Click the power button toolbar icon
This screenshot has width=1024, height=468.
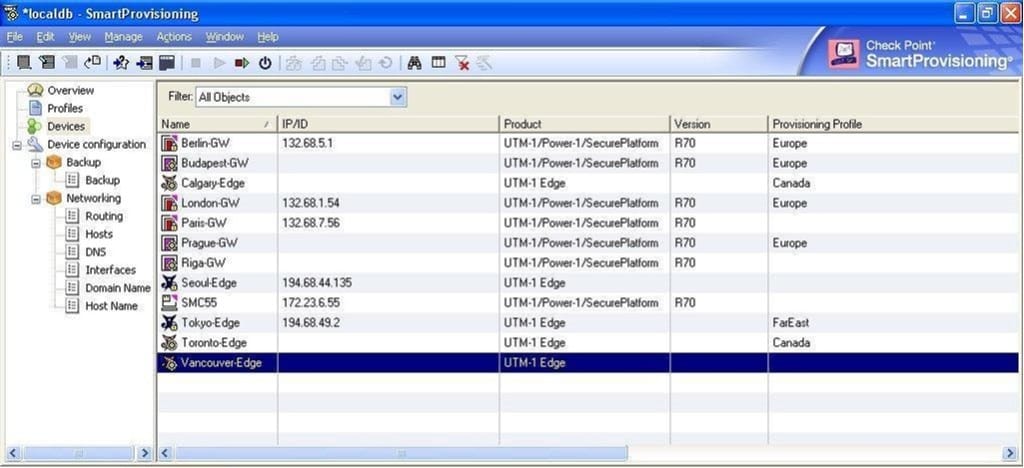[x=264, y=63]
